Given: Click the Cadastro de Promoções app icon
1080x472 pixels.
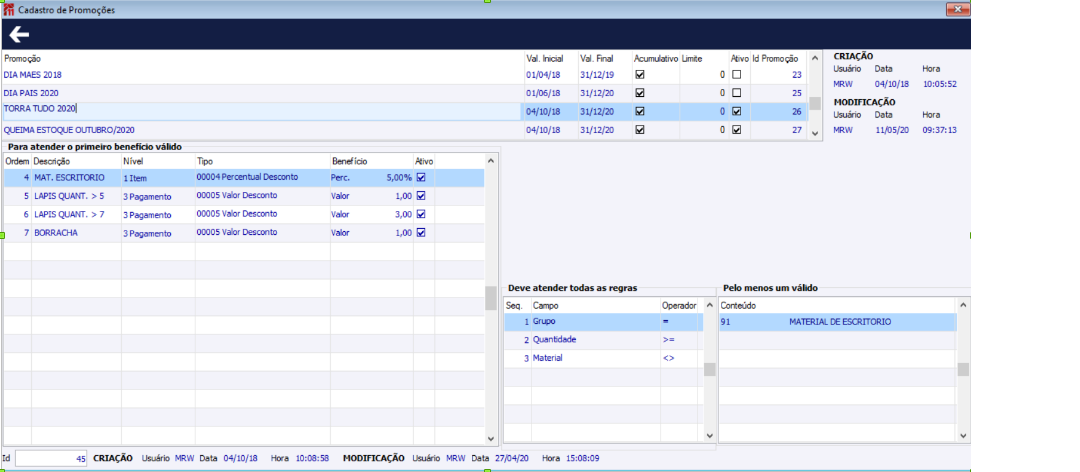Looking at the screenshot, I should coord(8,10).
